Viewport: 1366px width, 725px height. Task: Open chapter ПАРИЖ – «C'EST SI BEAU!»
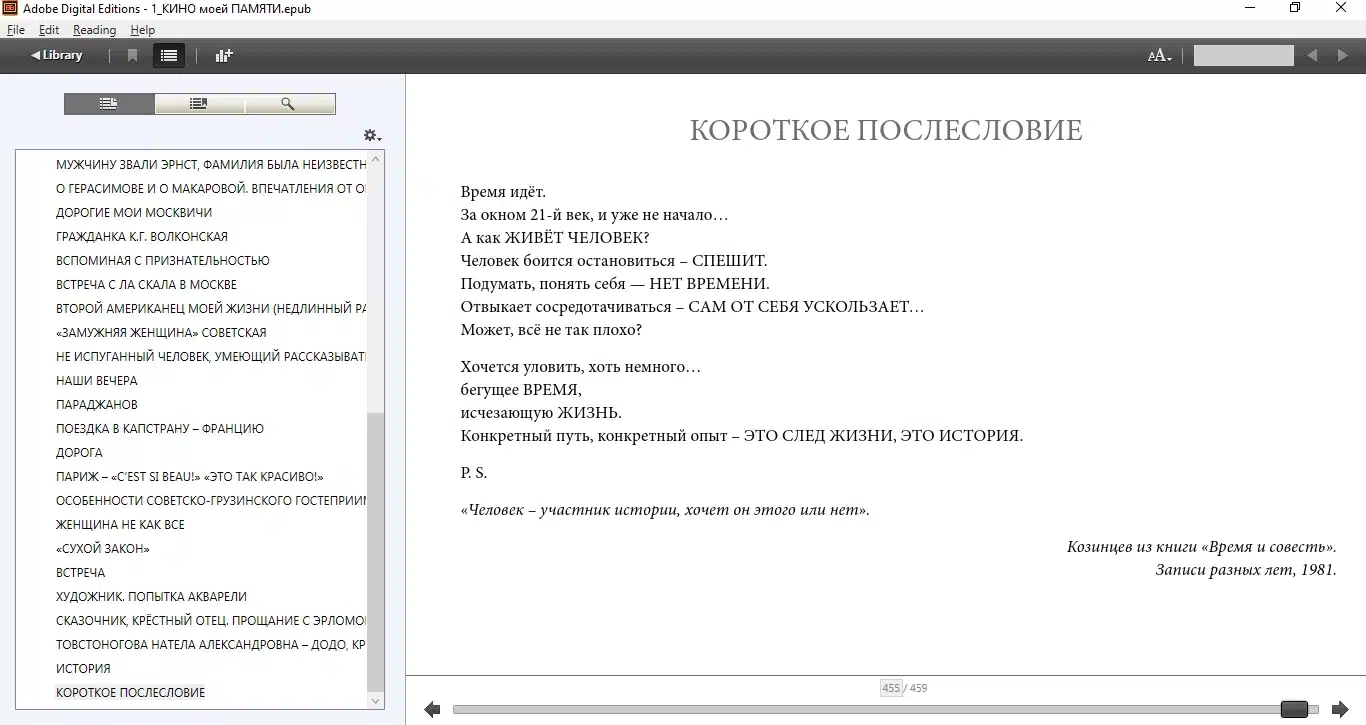coord(190,476)
